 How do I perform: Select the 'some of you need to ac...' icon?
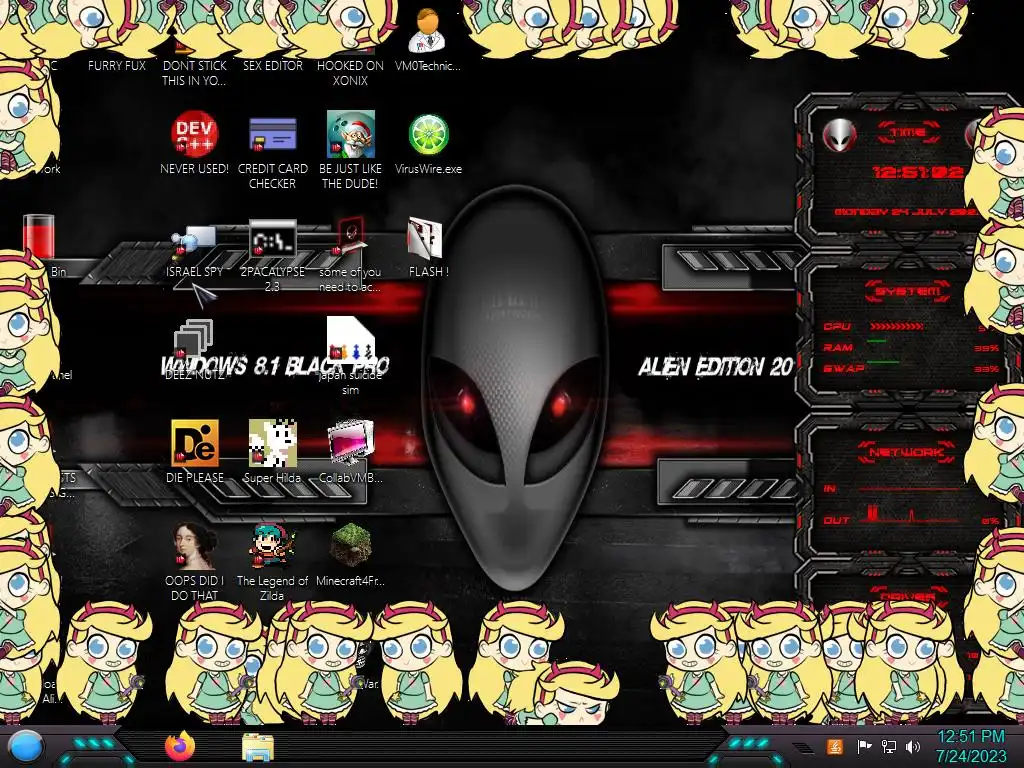[x=350, y=236]
